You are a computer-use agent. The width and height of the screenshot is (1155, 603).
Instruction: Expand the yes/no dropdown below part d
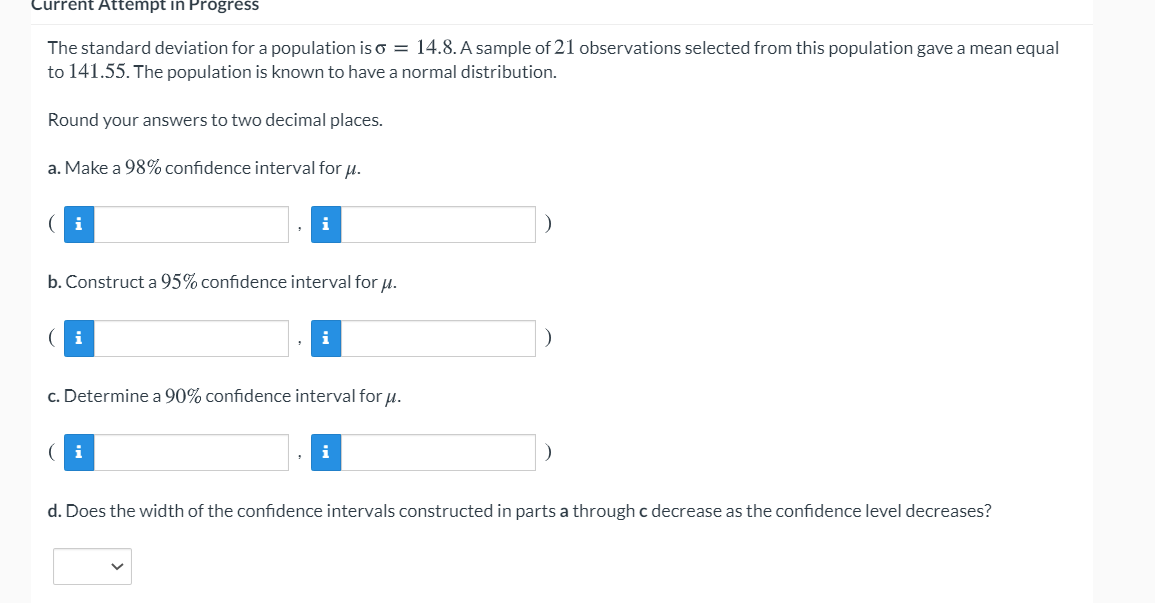pos(92,566)
